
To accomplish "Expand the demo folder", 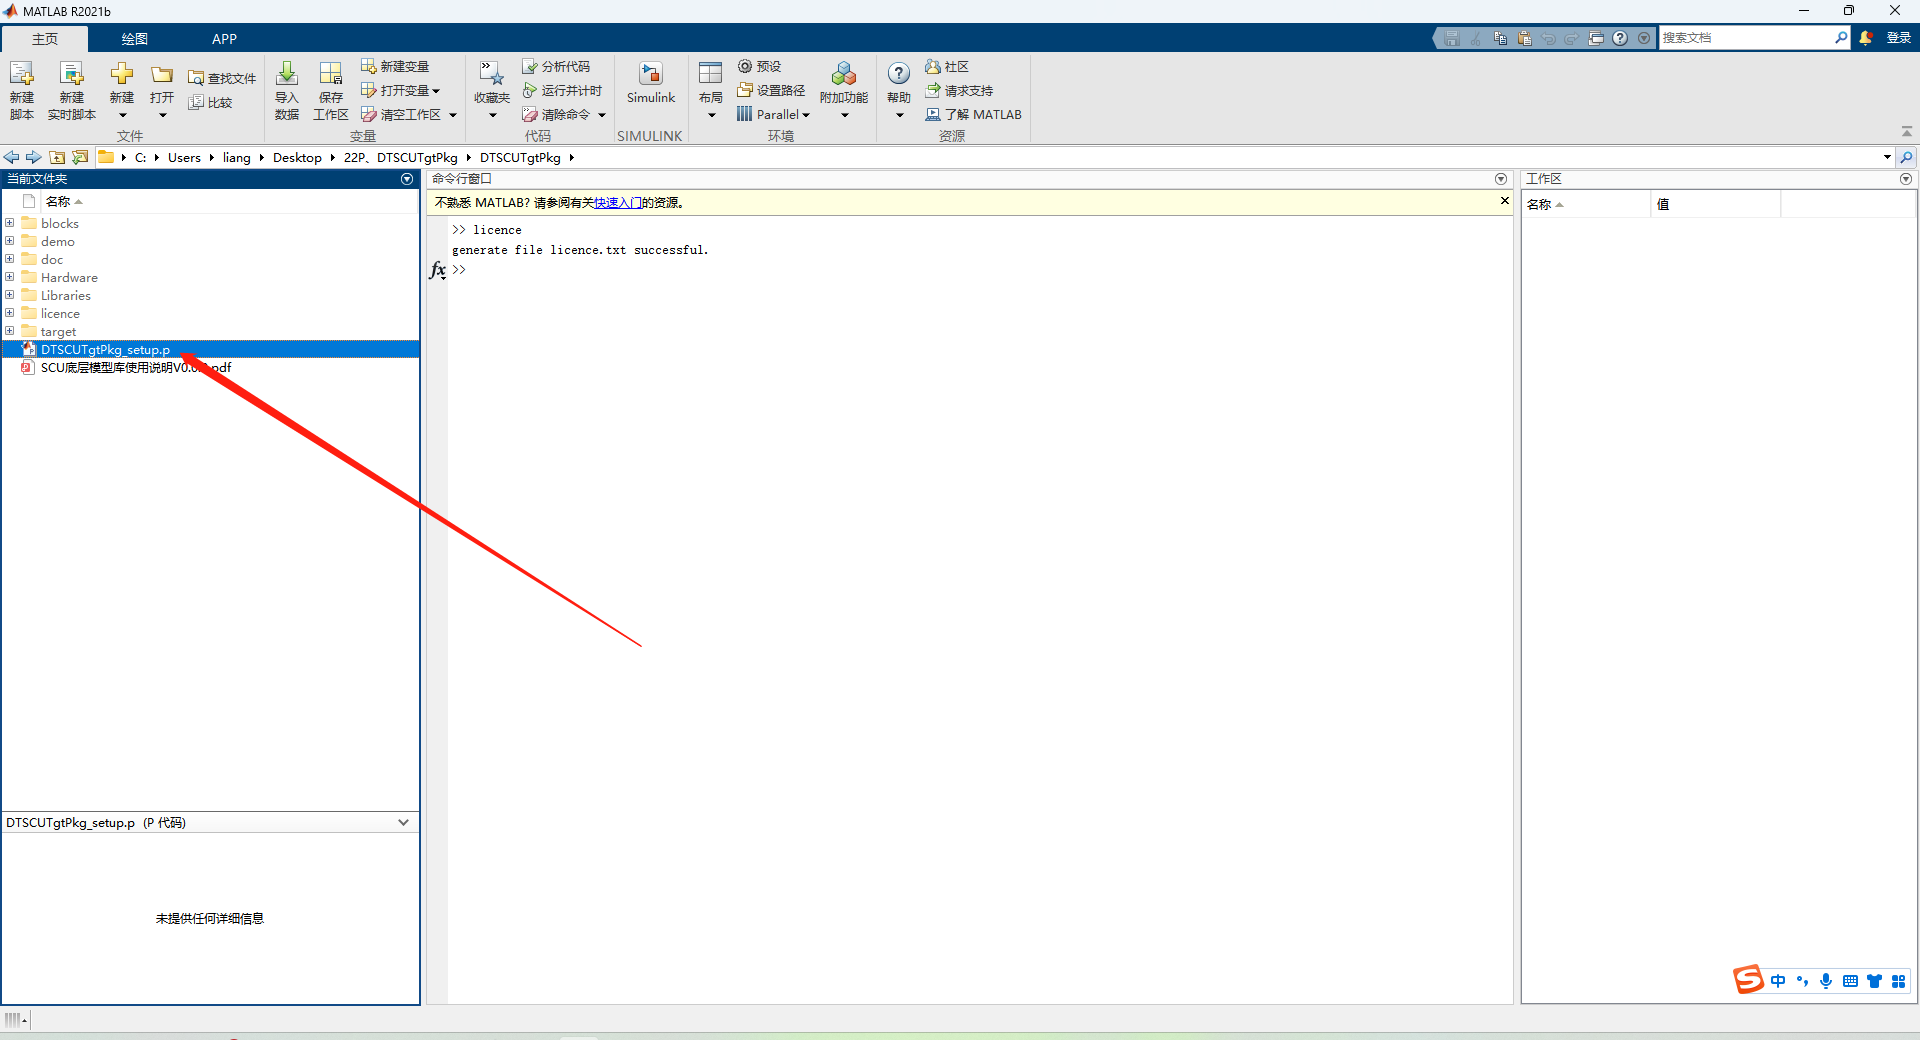I will click(10, 241).
